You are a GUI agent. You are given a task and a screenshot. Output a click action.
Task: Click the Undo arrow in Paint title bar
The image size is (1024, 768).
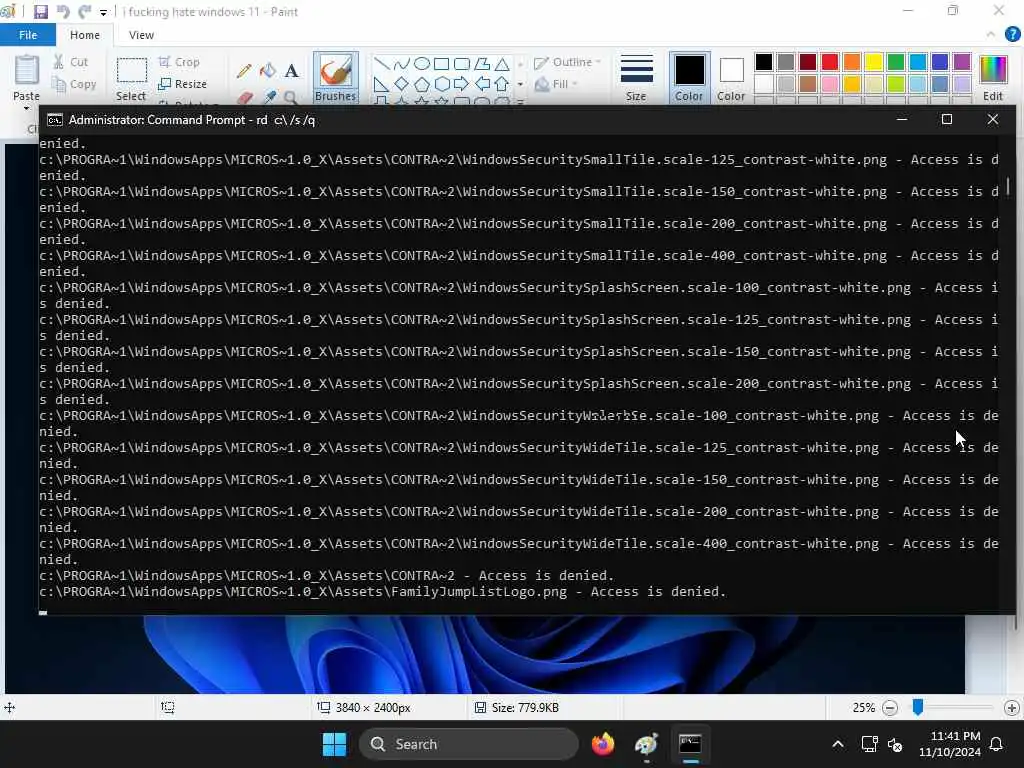[63, 11]
